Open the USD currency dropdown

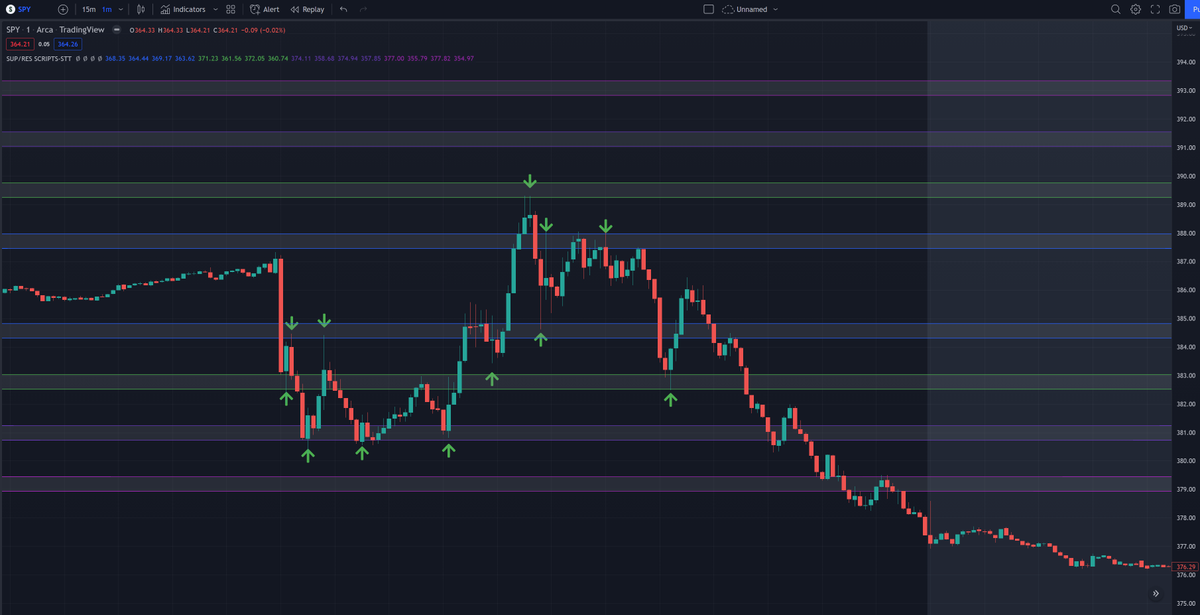click(1182, 27)
